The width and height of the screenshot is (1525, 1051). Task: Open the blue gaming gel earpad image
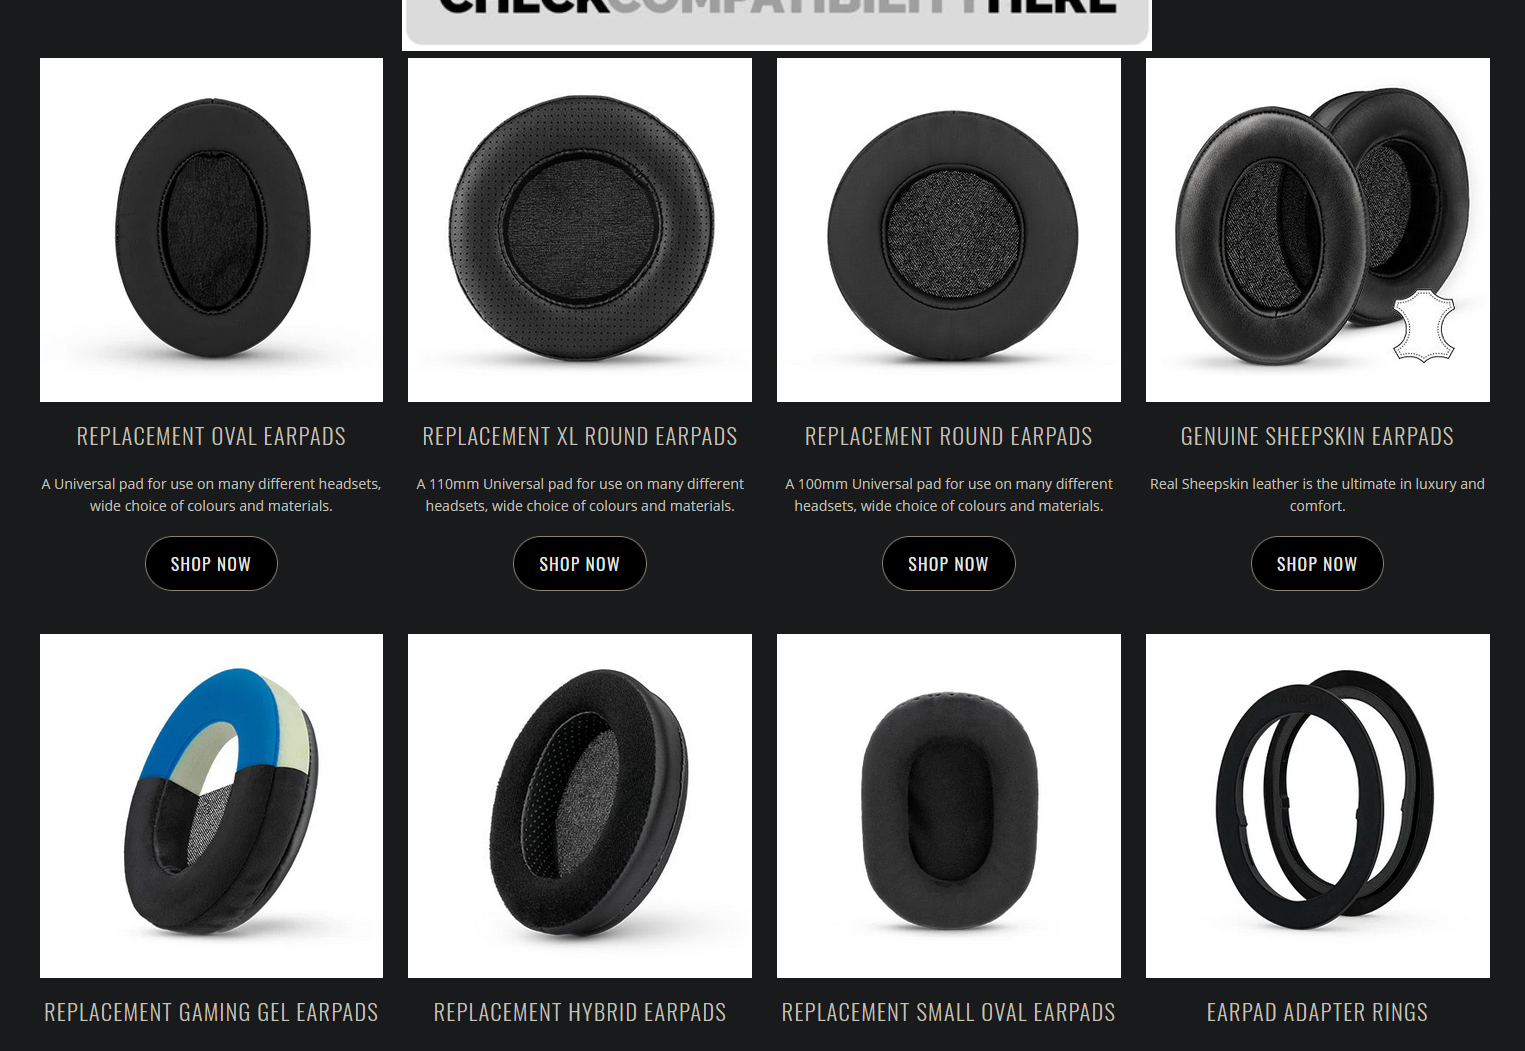click(x=211, y=806)
